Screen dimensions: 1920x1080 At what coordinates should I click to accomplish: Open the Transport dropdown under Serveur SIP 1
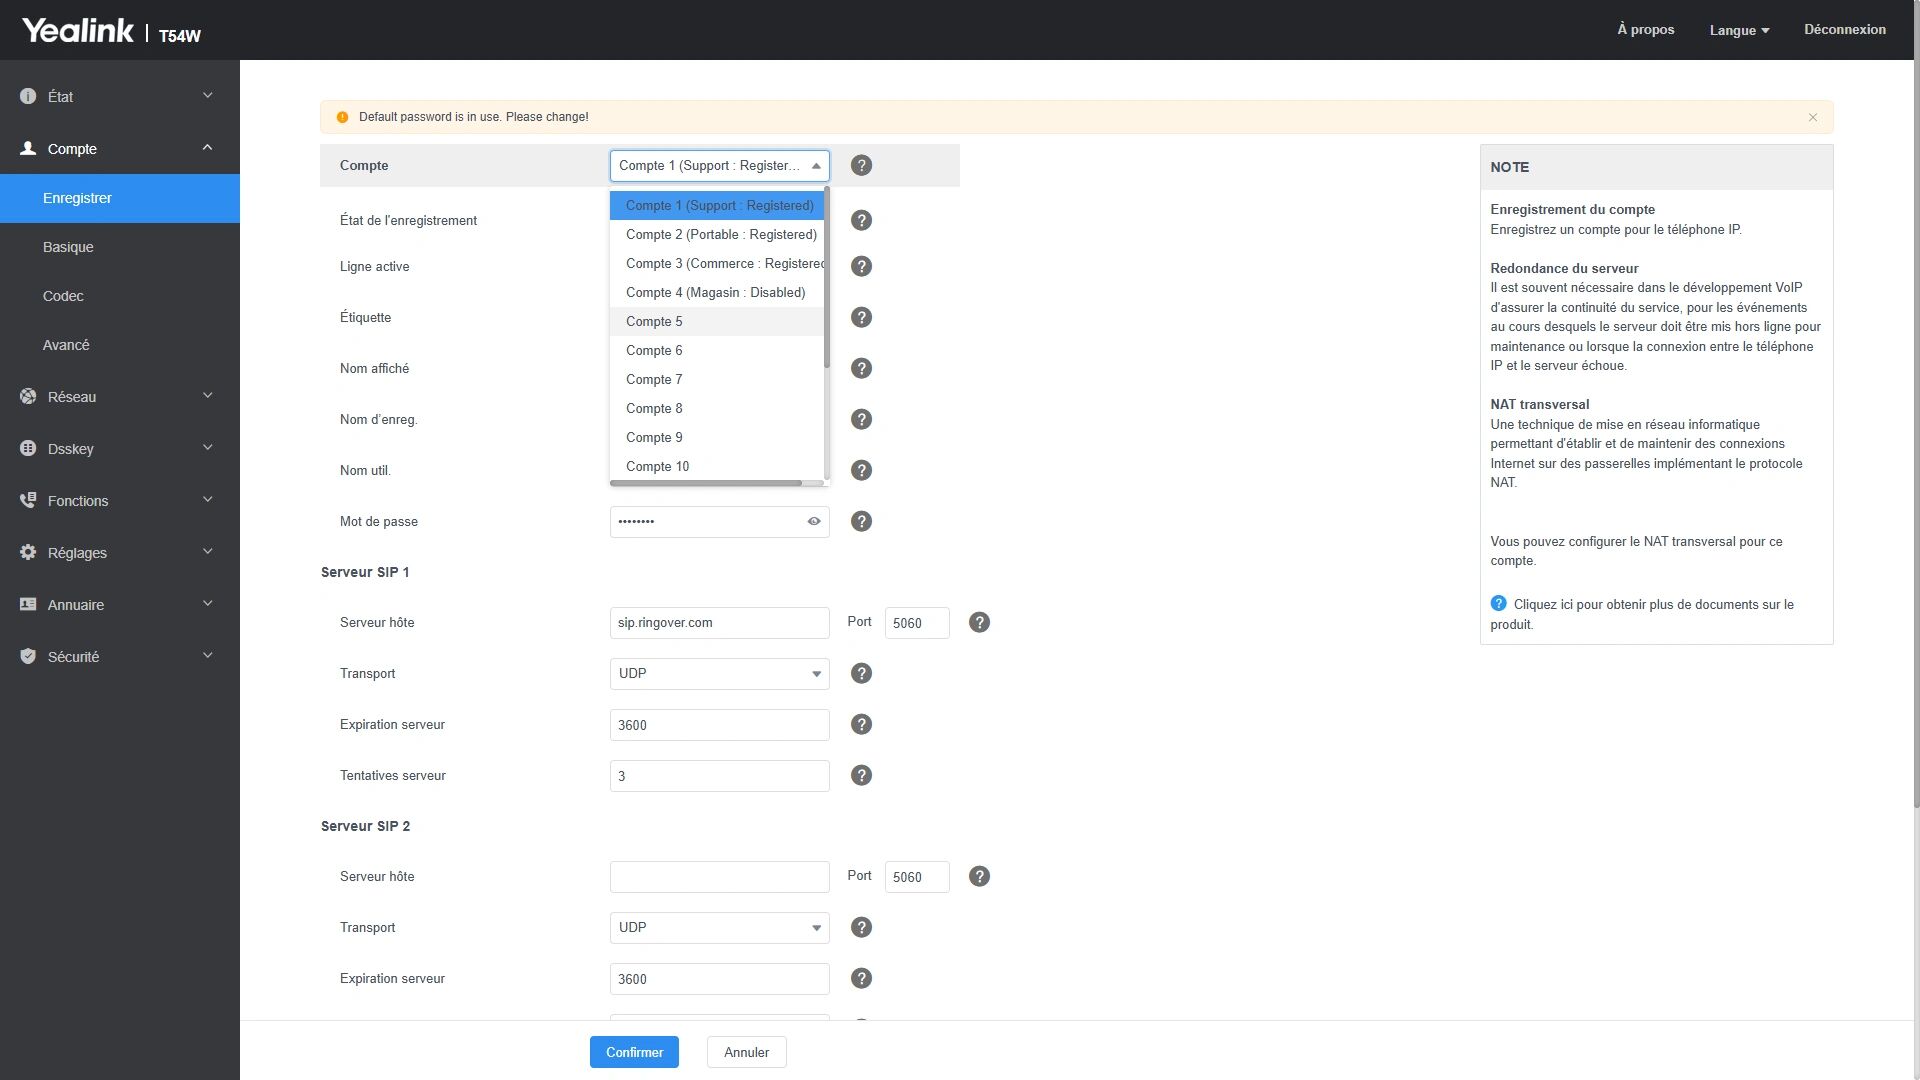point(719,674)
